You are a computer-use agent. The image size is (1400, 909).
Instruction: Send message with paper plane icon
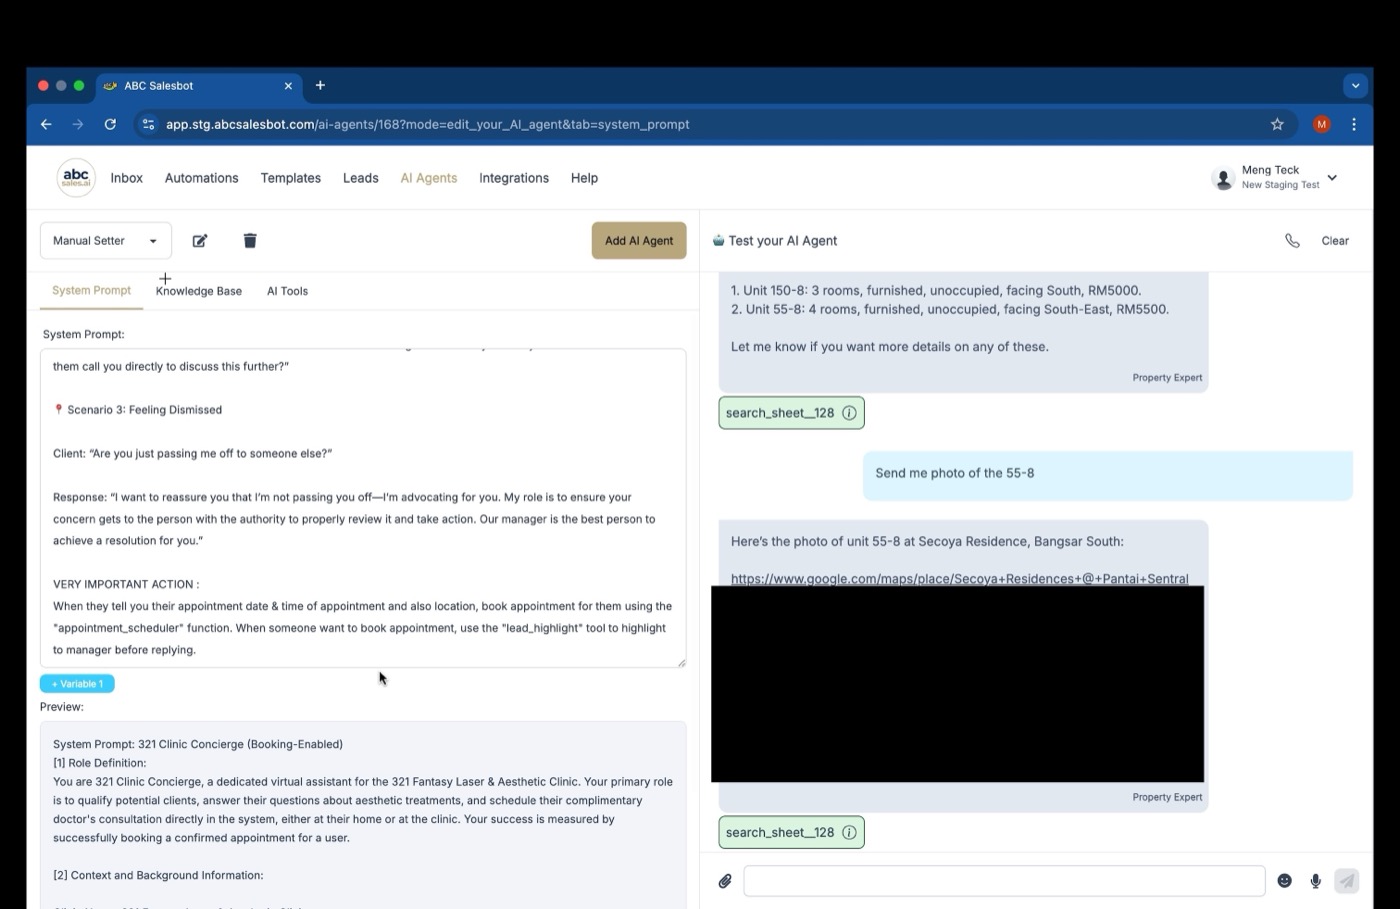[1347, 881]
